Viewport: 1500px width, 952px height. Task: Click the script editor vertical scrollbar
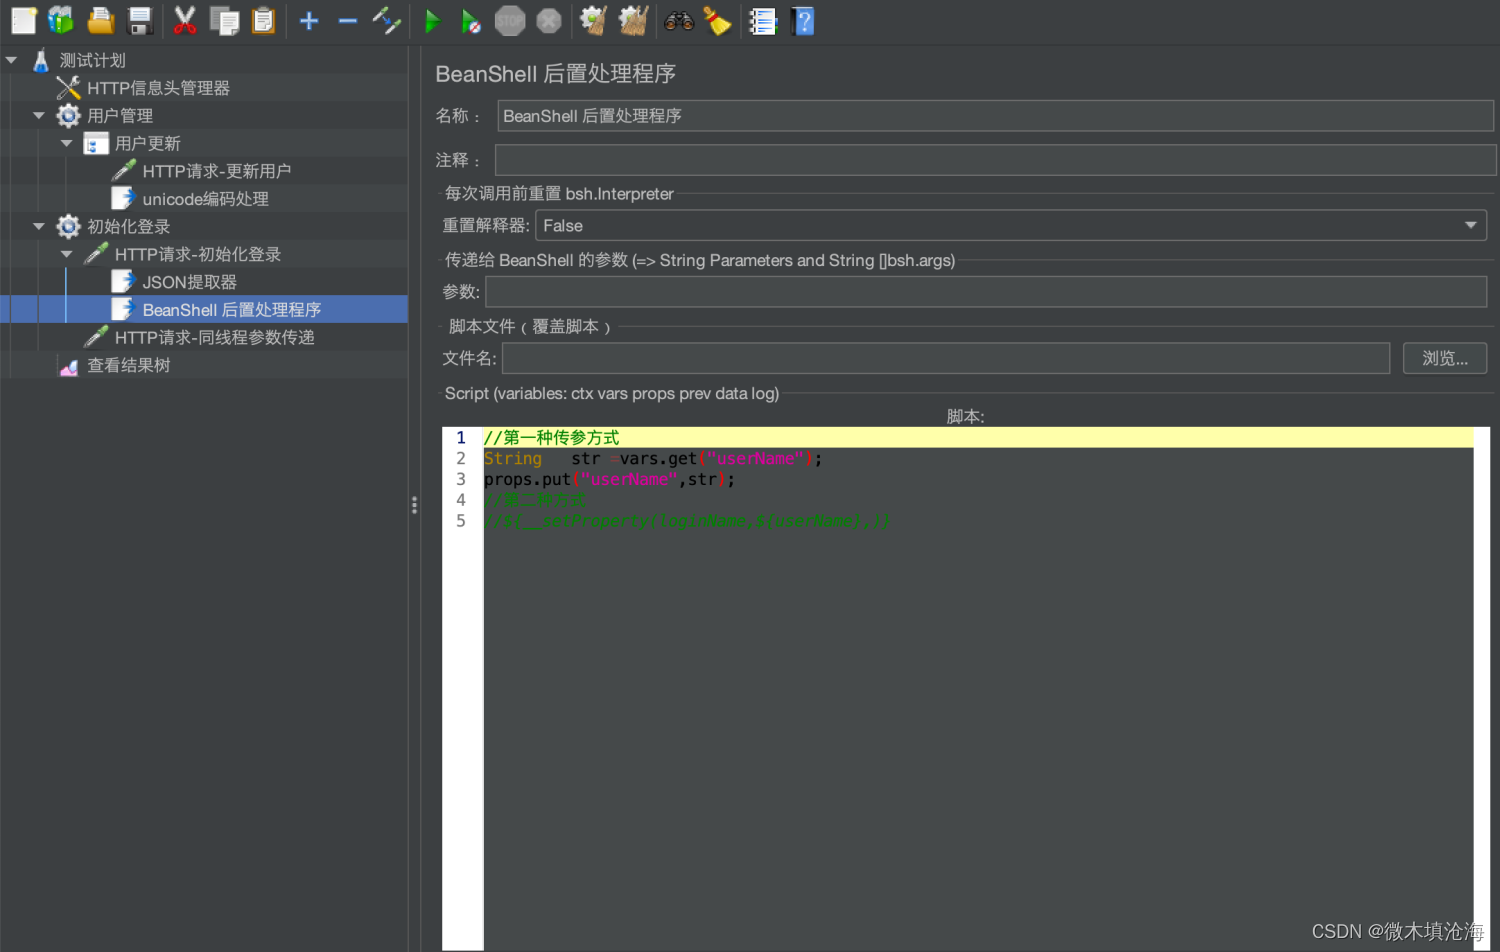pyautogui.click(x=1482, y=689)
